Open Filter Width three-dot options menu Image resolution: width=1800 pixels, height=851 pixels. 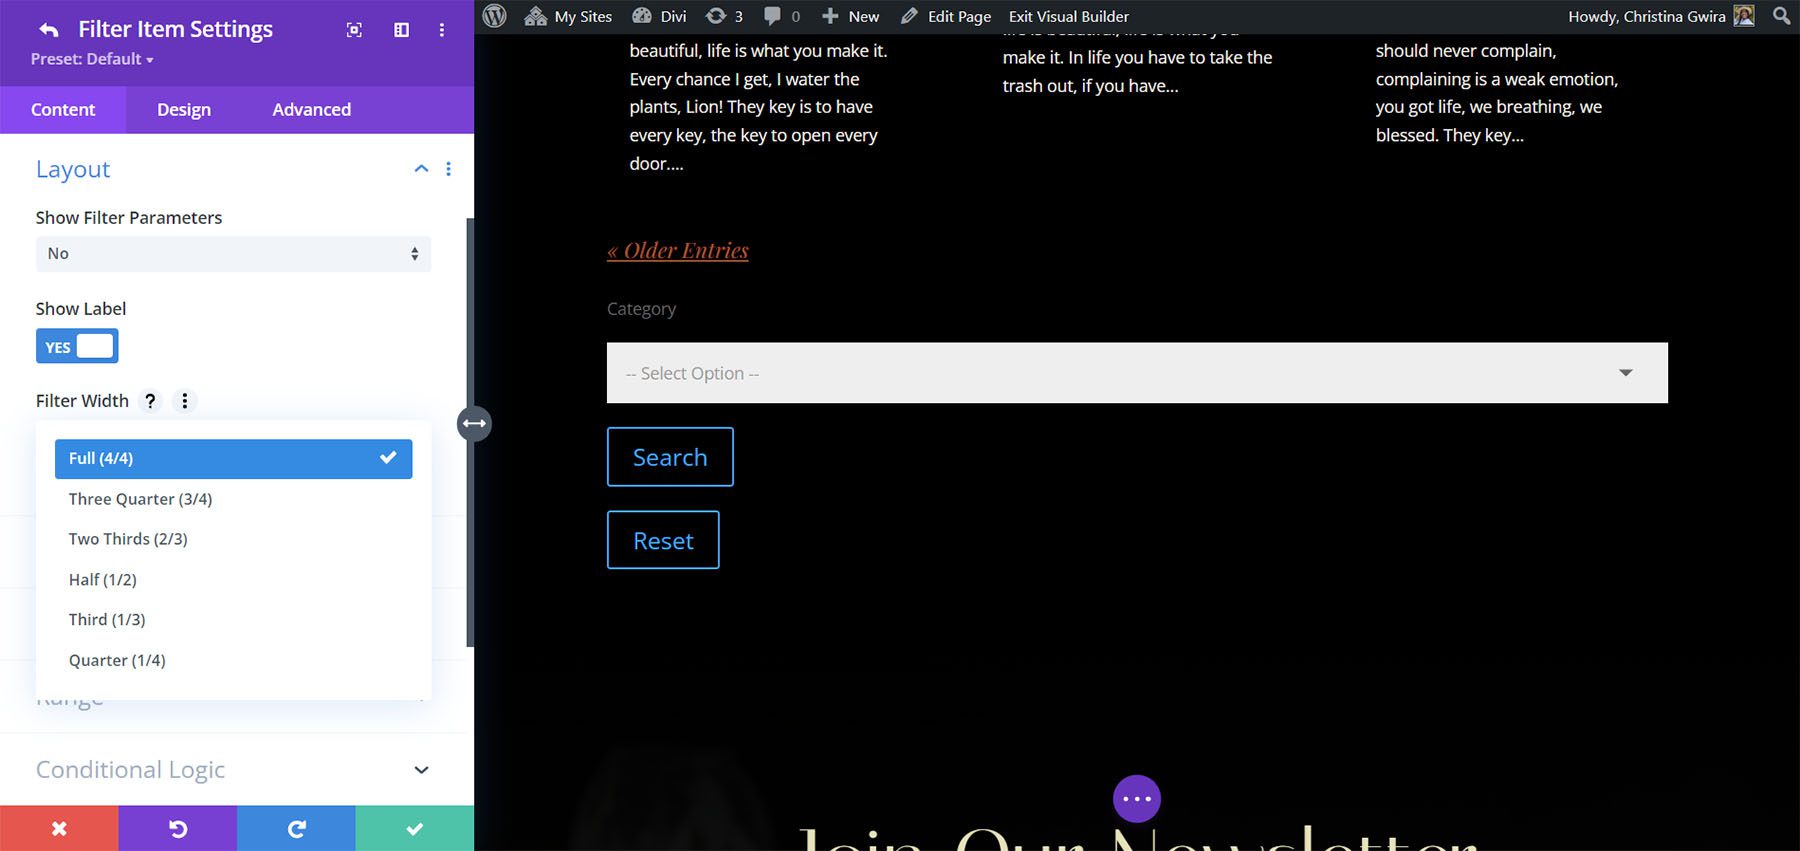pyautogui.click(x=184, y=401)
